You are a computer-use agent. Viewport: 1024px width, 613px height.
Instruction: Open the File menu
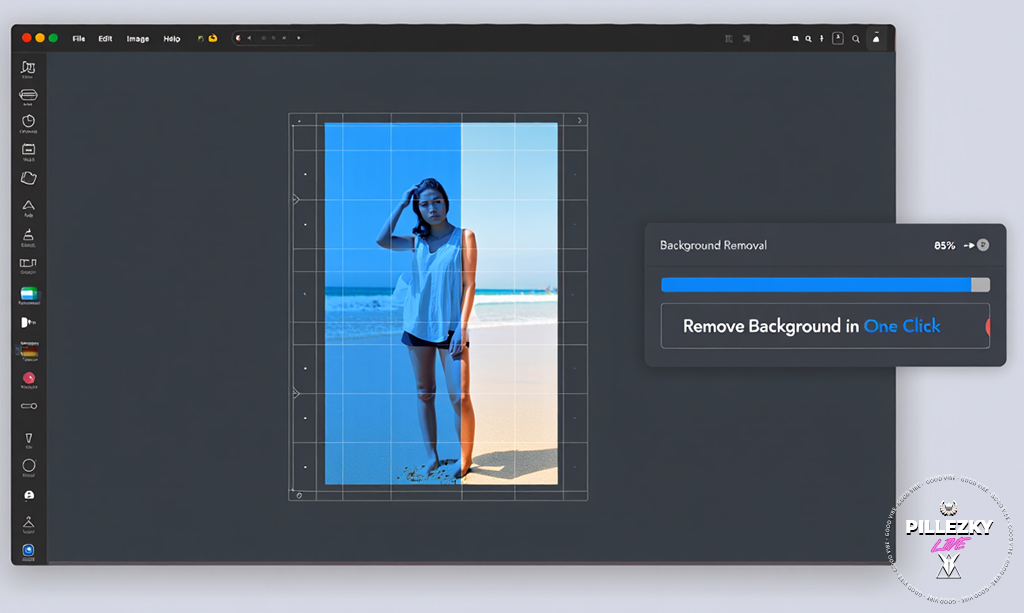(79, 39)
